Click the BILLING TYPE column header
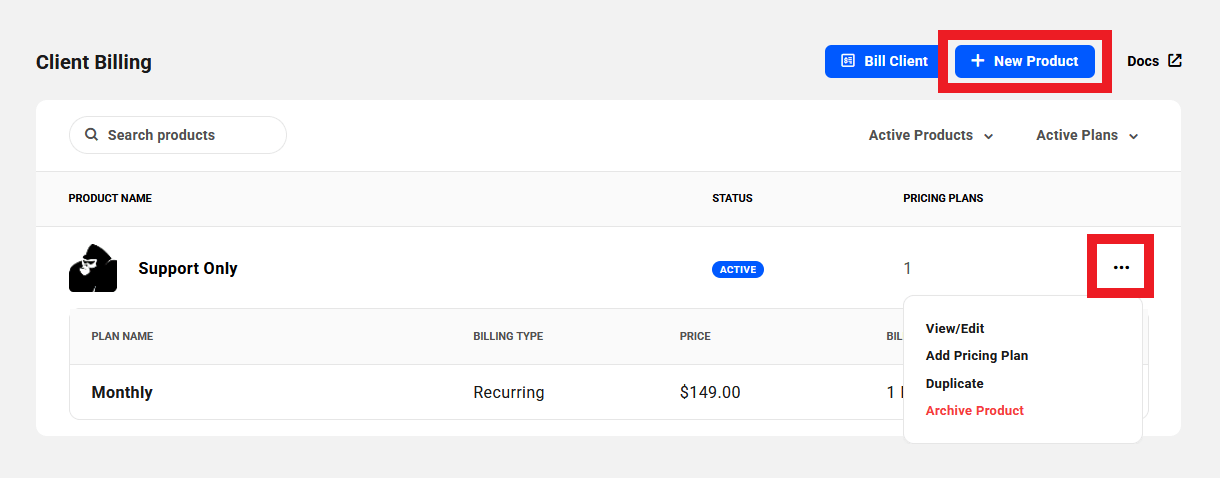Image resolution: width=1220 pixels, height=478 pixels. (508, 336)
